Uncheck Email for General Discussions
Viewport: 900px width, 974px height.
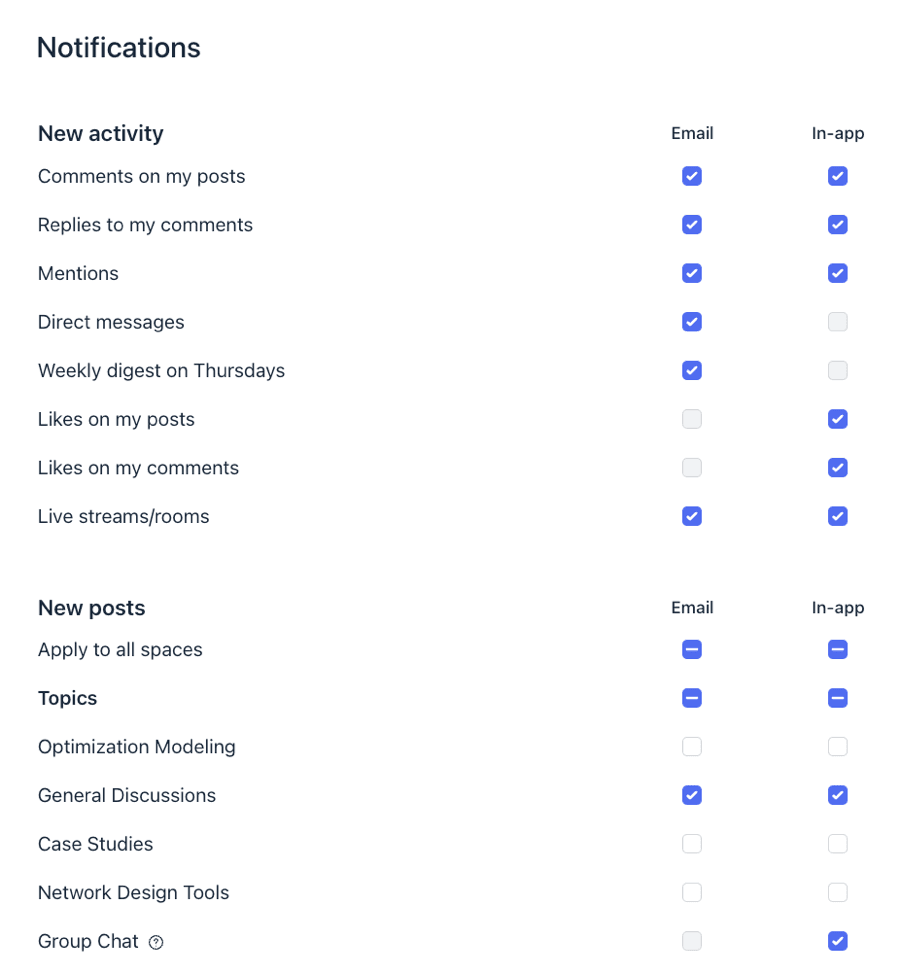click(x=692, y=795)
